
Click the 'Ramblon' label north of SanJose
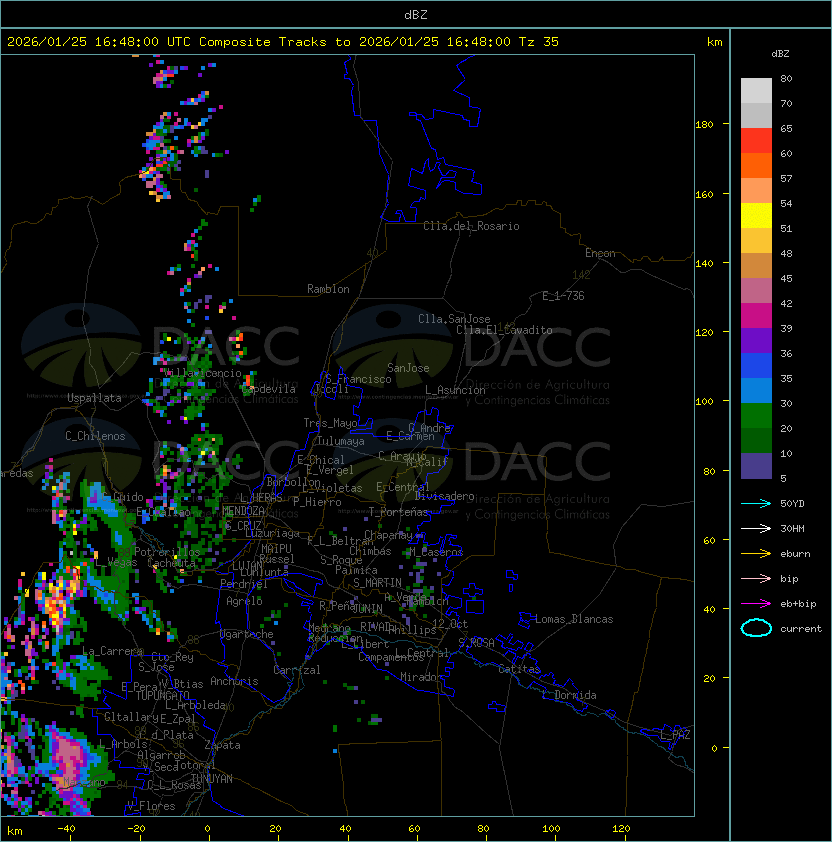tap(328, 289)
